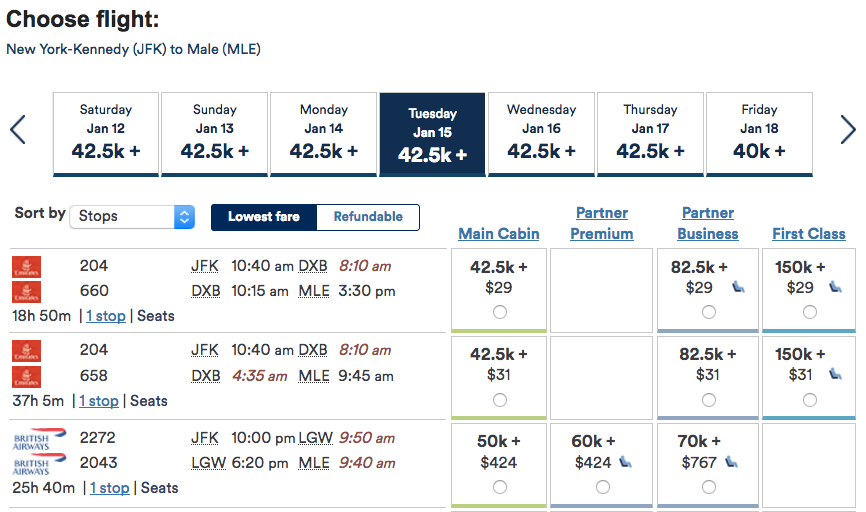Open the First Class column link
The height and width of the screenshot is (512, 866).
click(808, 234)
